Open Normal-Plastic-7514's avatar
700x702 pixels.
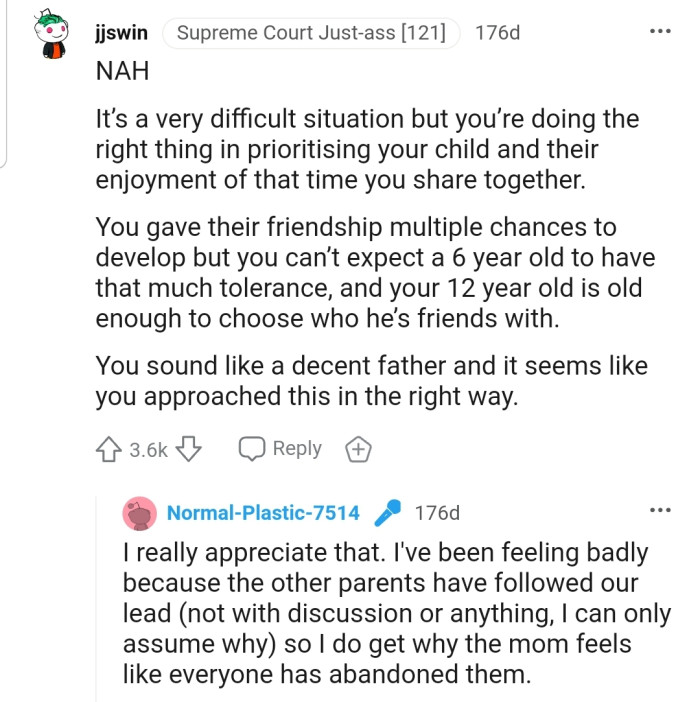pos(140,513)
